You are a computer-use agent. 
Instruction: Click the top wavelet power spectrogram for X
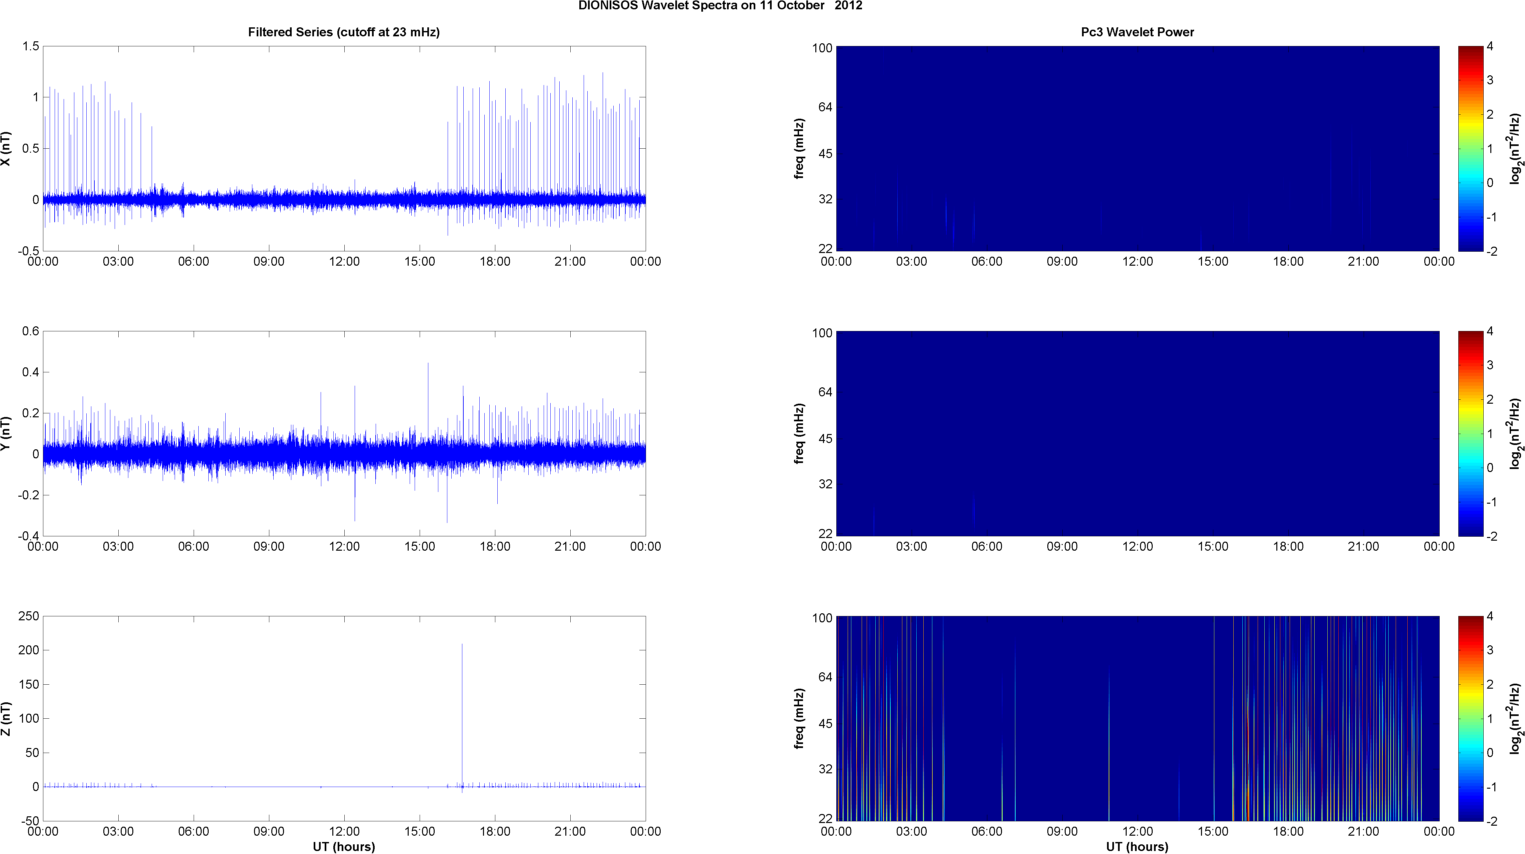1137,148
